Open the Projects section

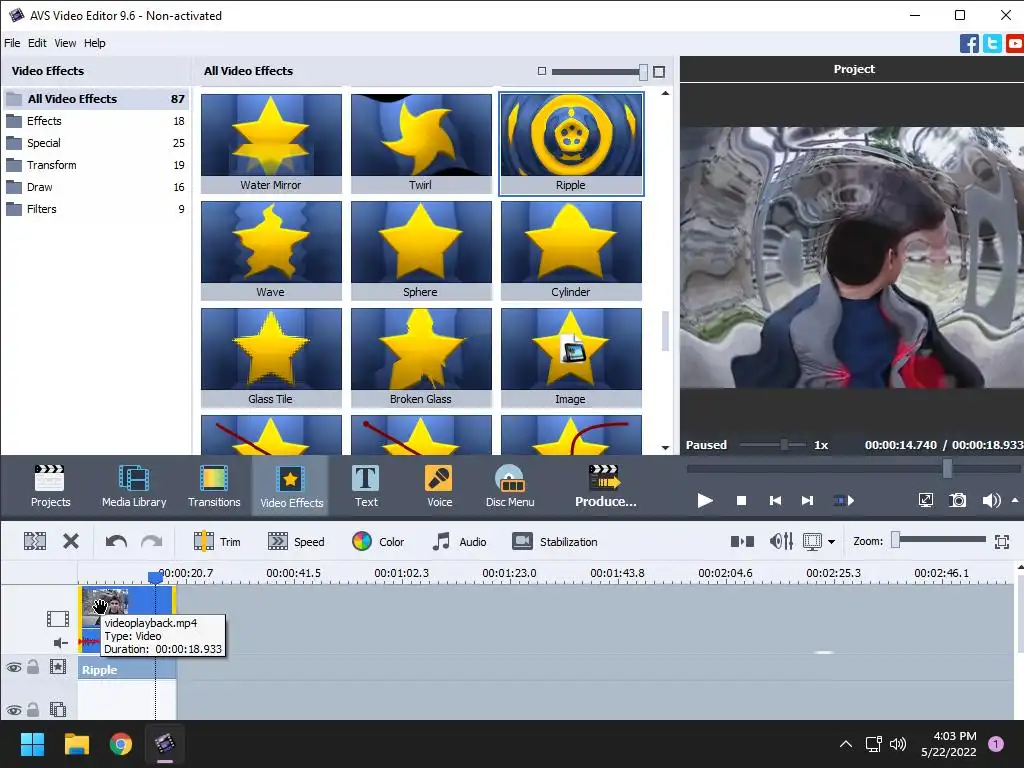(x=50, y=486)
